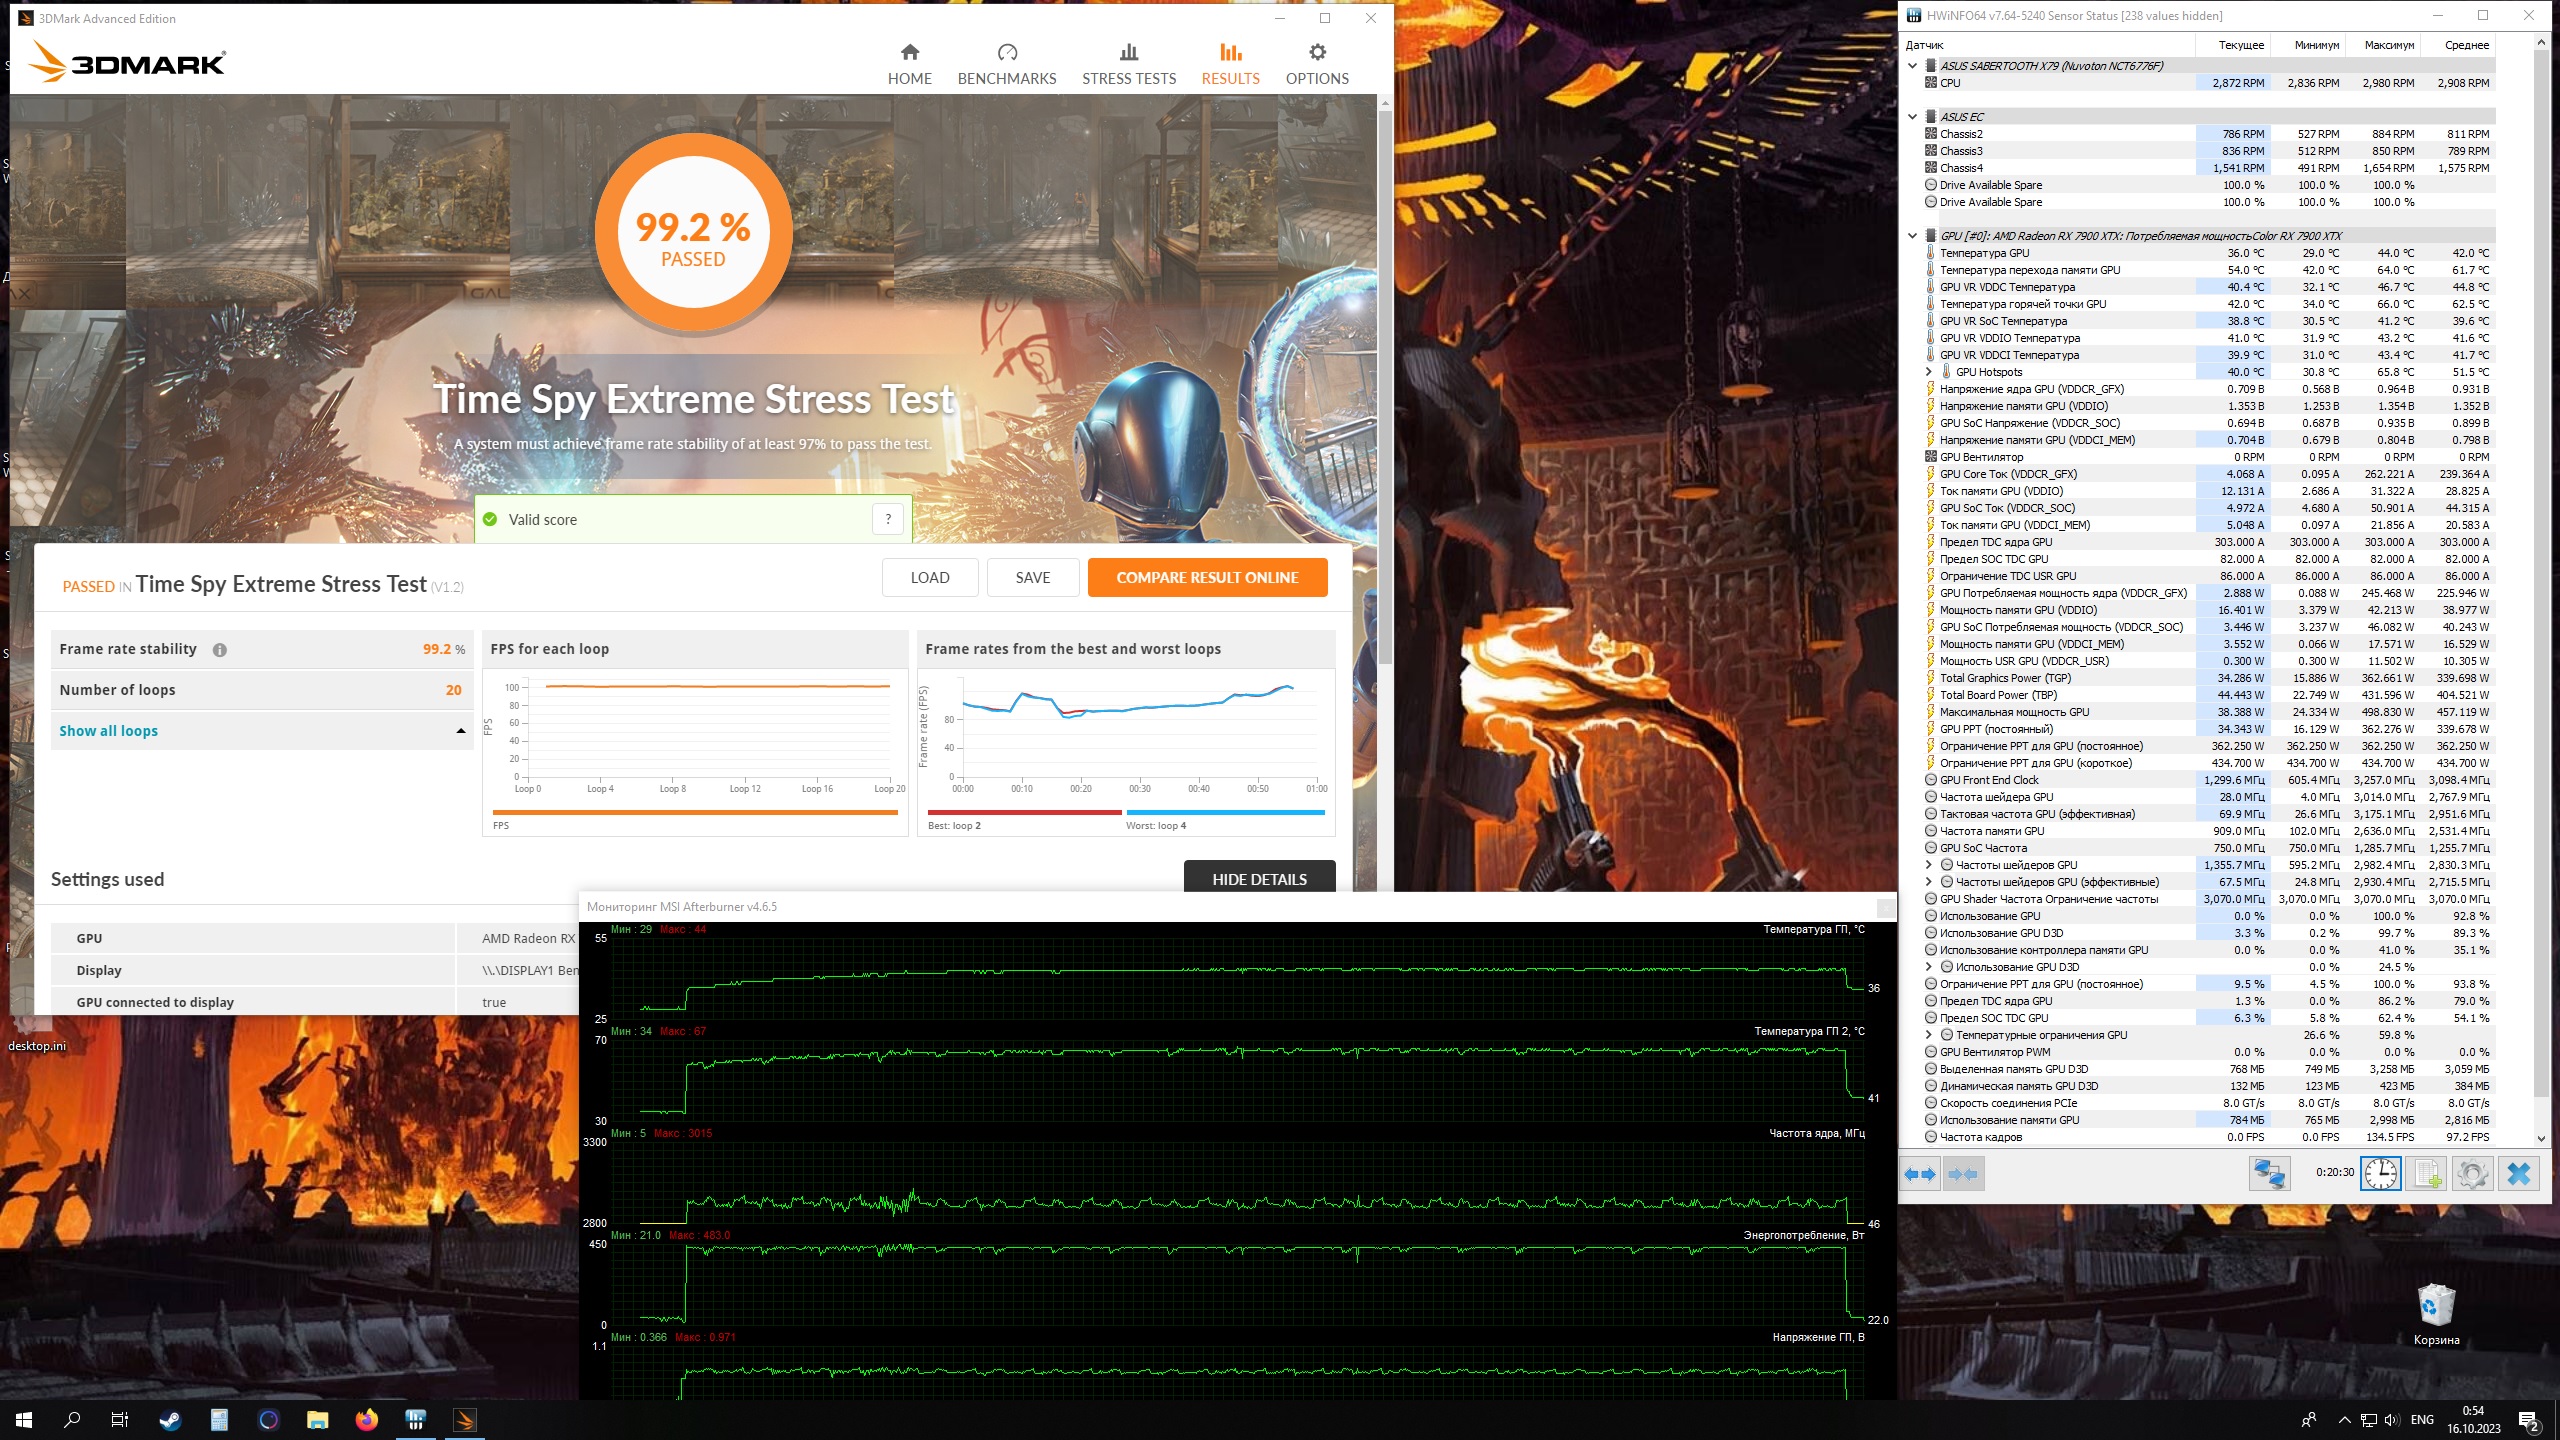The width and height of the screenshot is (2560, 1440).
Task: Click HWiNFO expand columns arrows icon
Action: [x=1920, y=1174]
